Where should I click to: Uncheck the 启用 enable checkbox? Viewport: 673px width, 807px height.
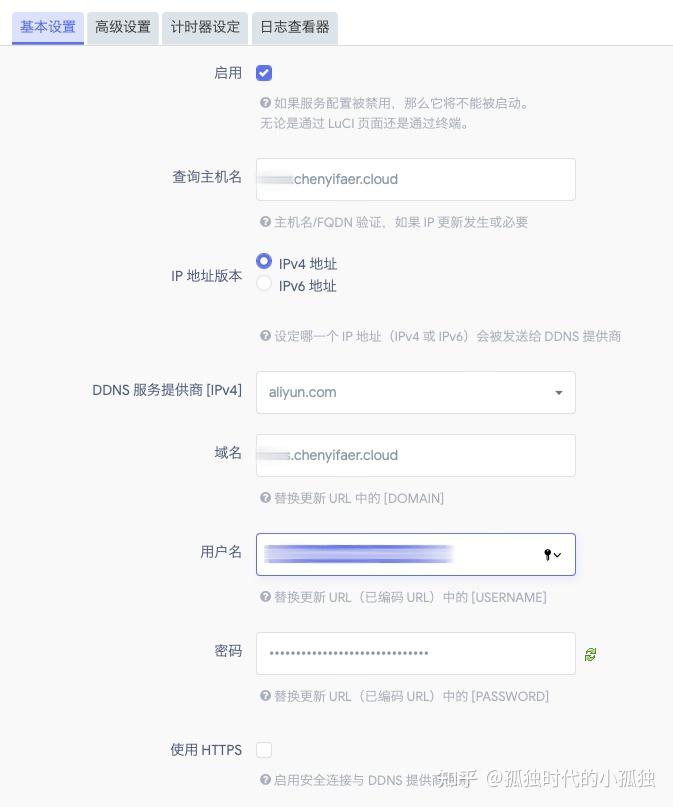point(264,73)
